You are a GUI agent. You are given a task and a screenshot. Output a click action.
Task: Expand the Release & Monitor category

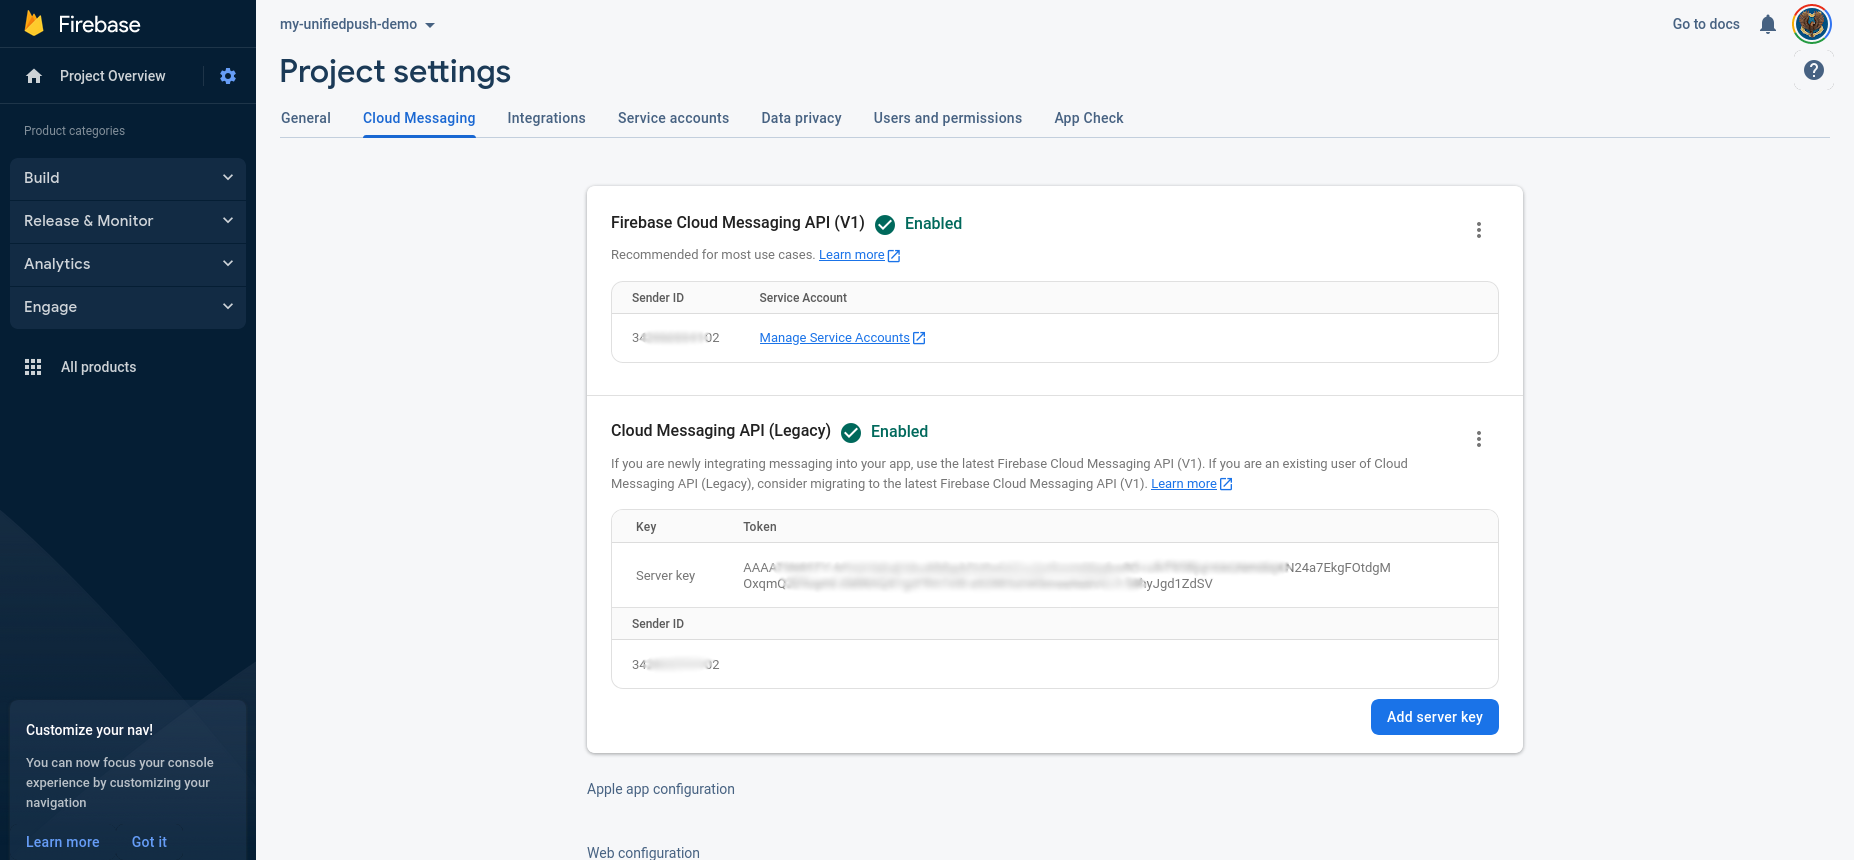click(x=128, y=221)
